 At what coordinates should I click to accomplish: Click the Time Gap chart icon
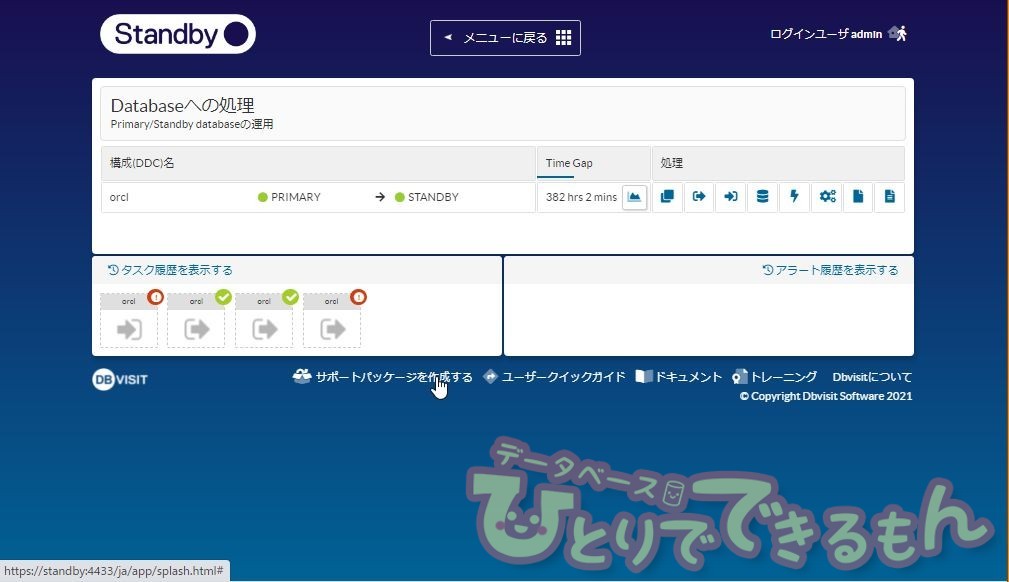[x=634, y=197]
